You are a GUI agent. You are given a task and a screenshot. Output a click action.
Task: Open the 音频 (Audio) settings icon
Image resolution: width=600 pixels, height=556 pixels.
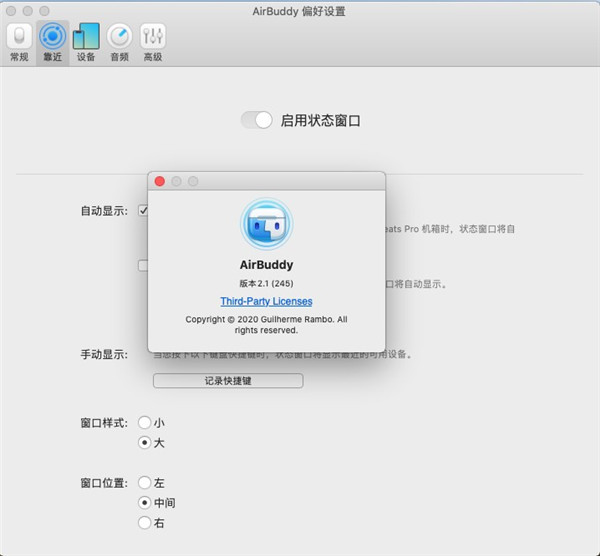(x=119, y=41)
